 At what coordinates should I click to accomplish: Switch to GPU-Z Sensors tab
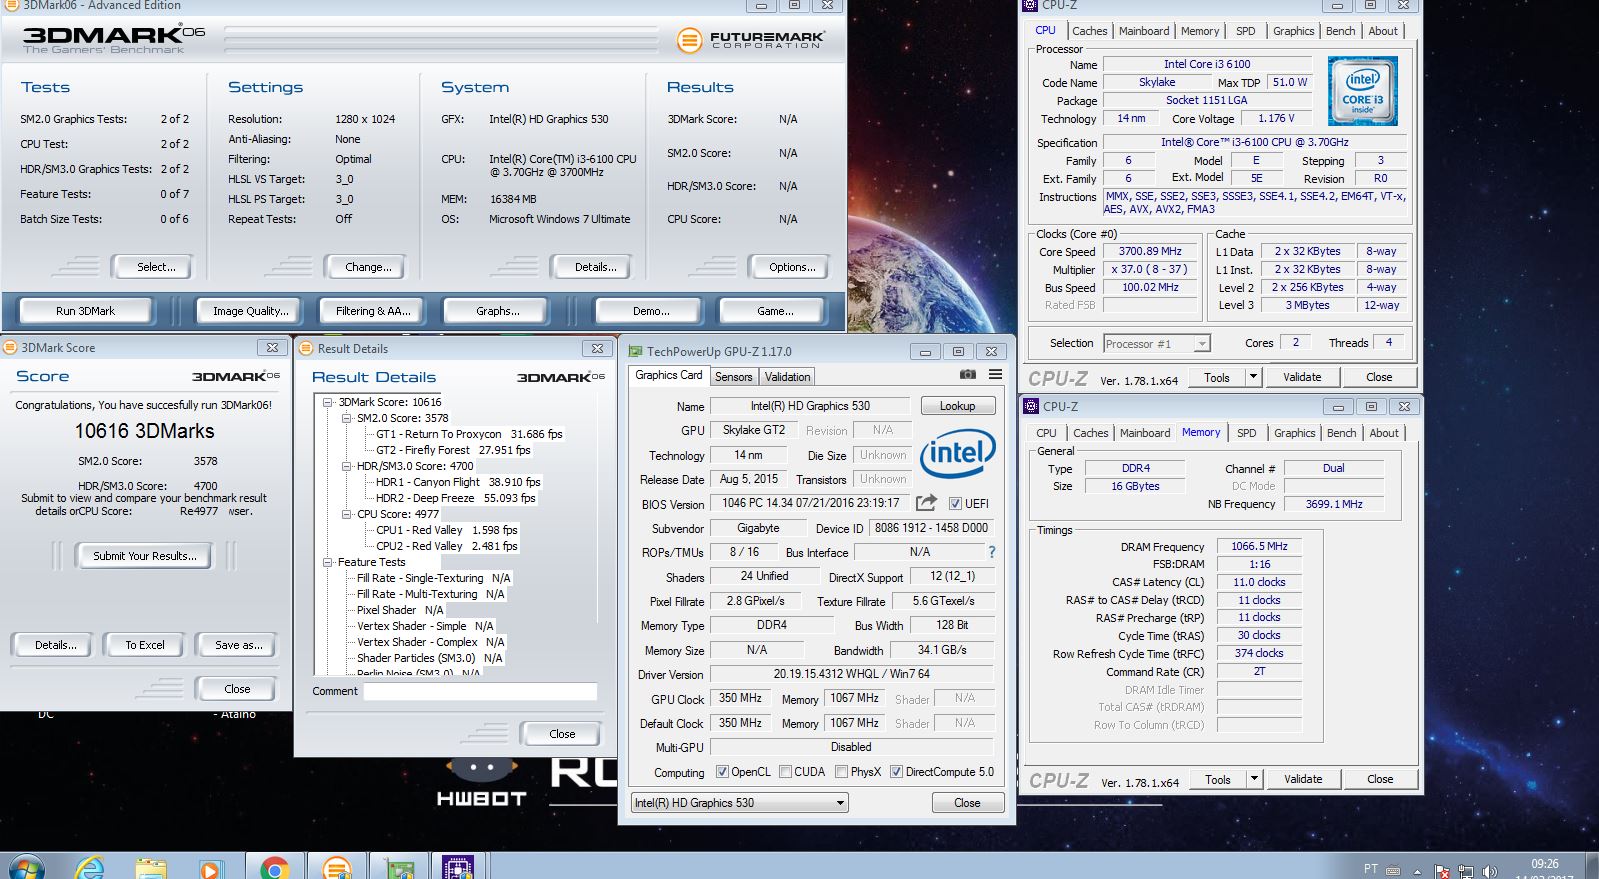tap(733, 377)
